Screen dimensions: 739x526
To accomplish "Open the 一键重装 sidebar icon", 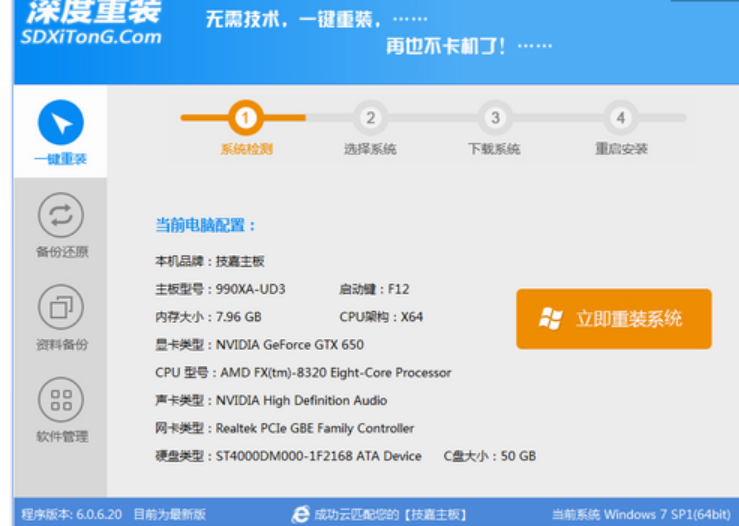I will [61, 123].
